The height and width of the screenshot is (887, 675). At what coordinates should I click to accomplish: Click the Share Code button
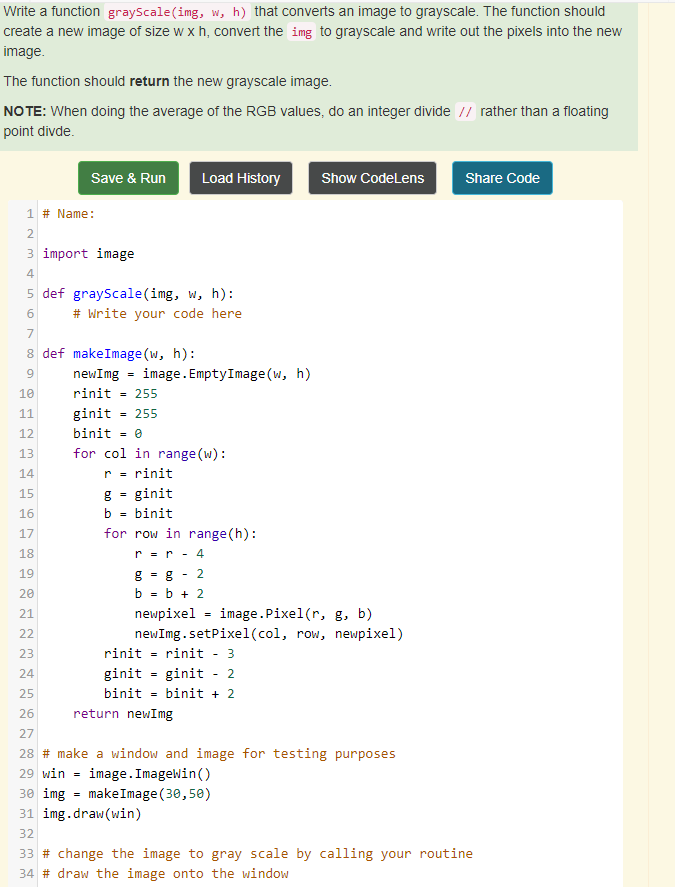(x=502, y=177)
